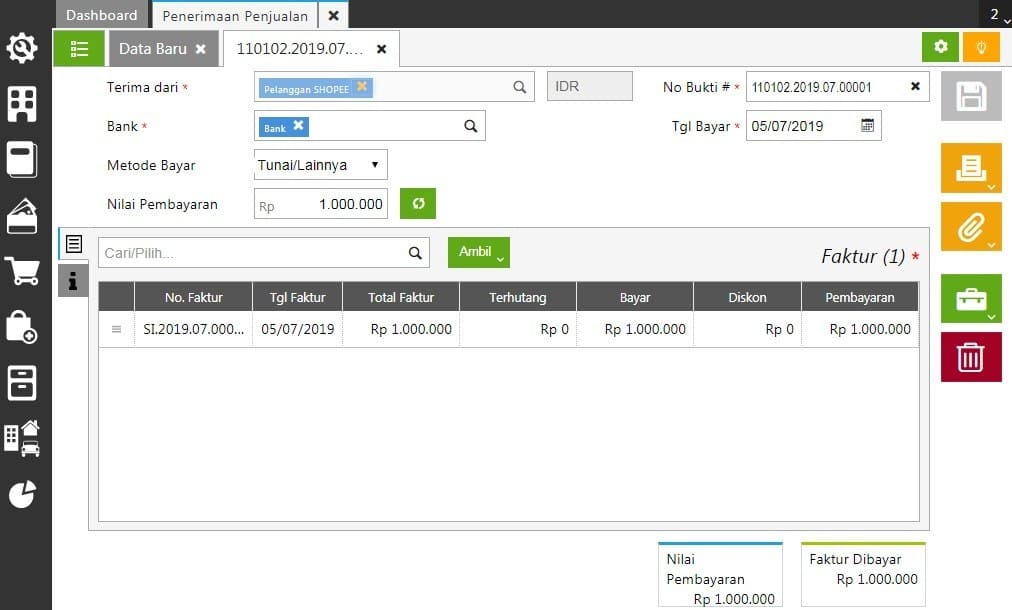The height and width of the screenshot is (610, 1012).
Task: Click the green refresh payment value icon
Action: 418,203
